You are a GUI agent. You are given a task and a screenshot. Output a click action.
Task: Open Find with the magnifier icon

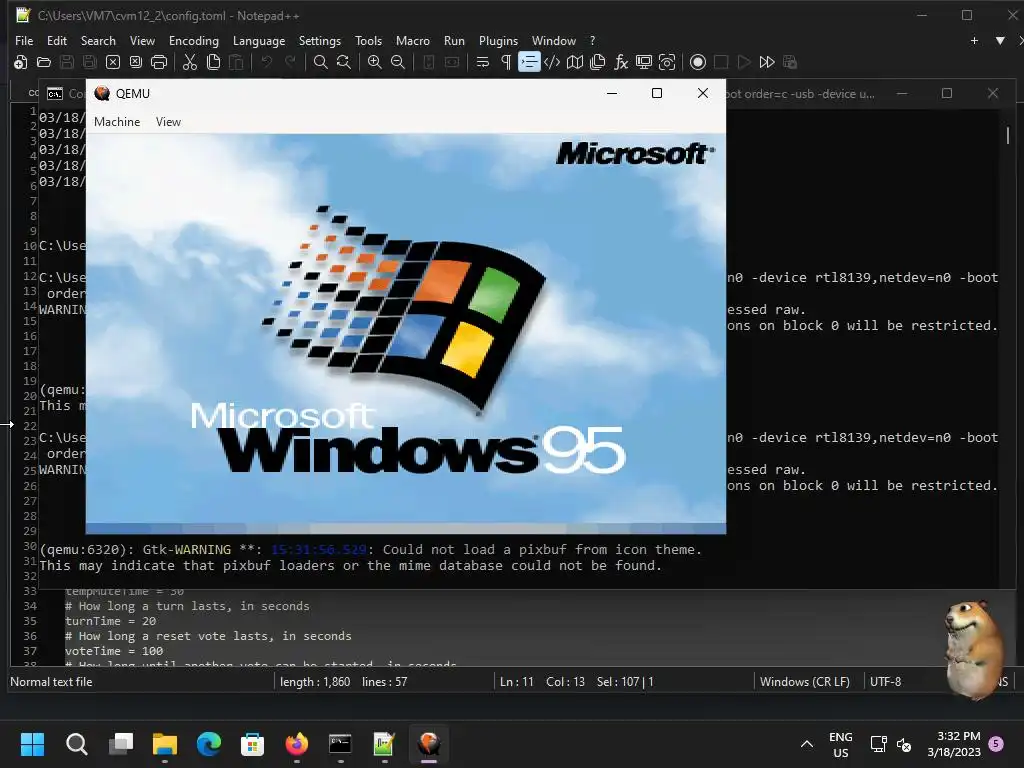[x=321, y=62]
